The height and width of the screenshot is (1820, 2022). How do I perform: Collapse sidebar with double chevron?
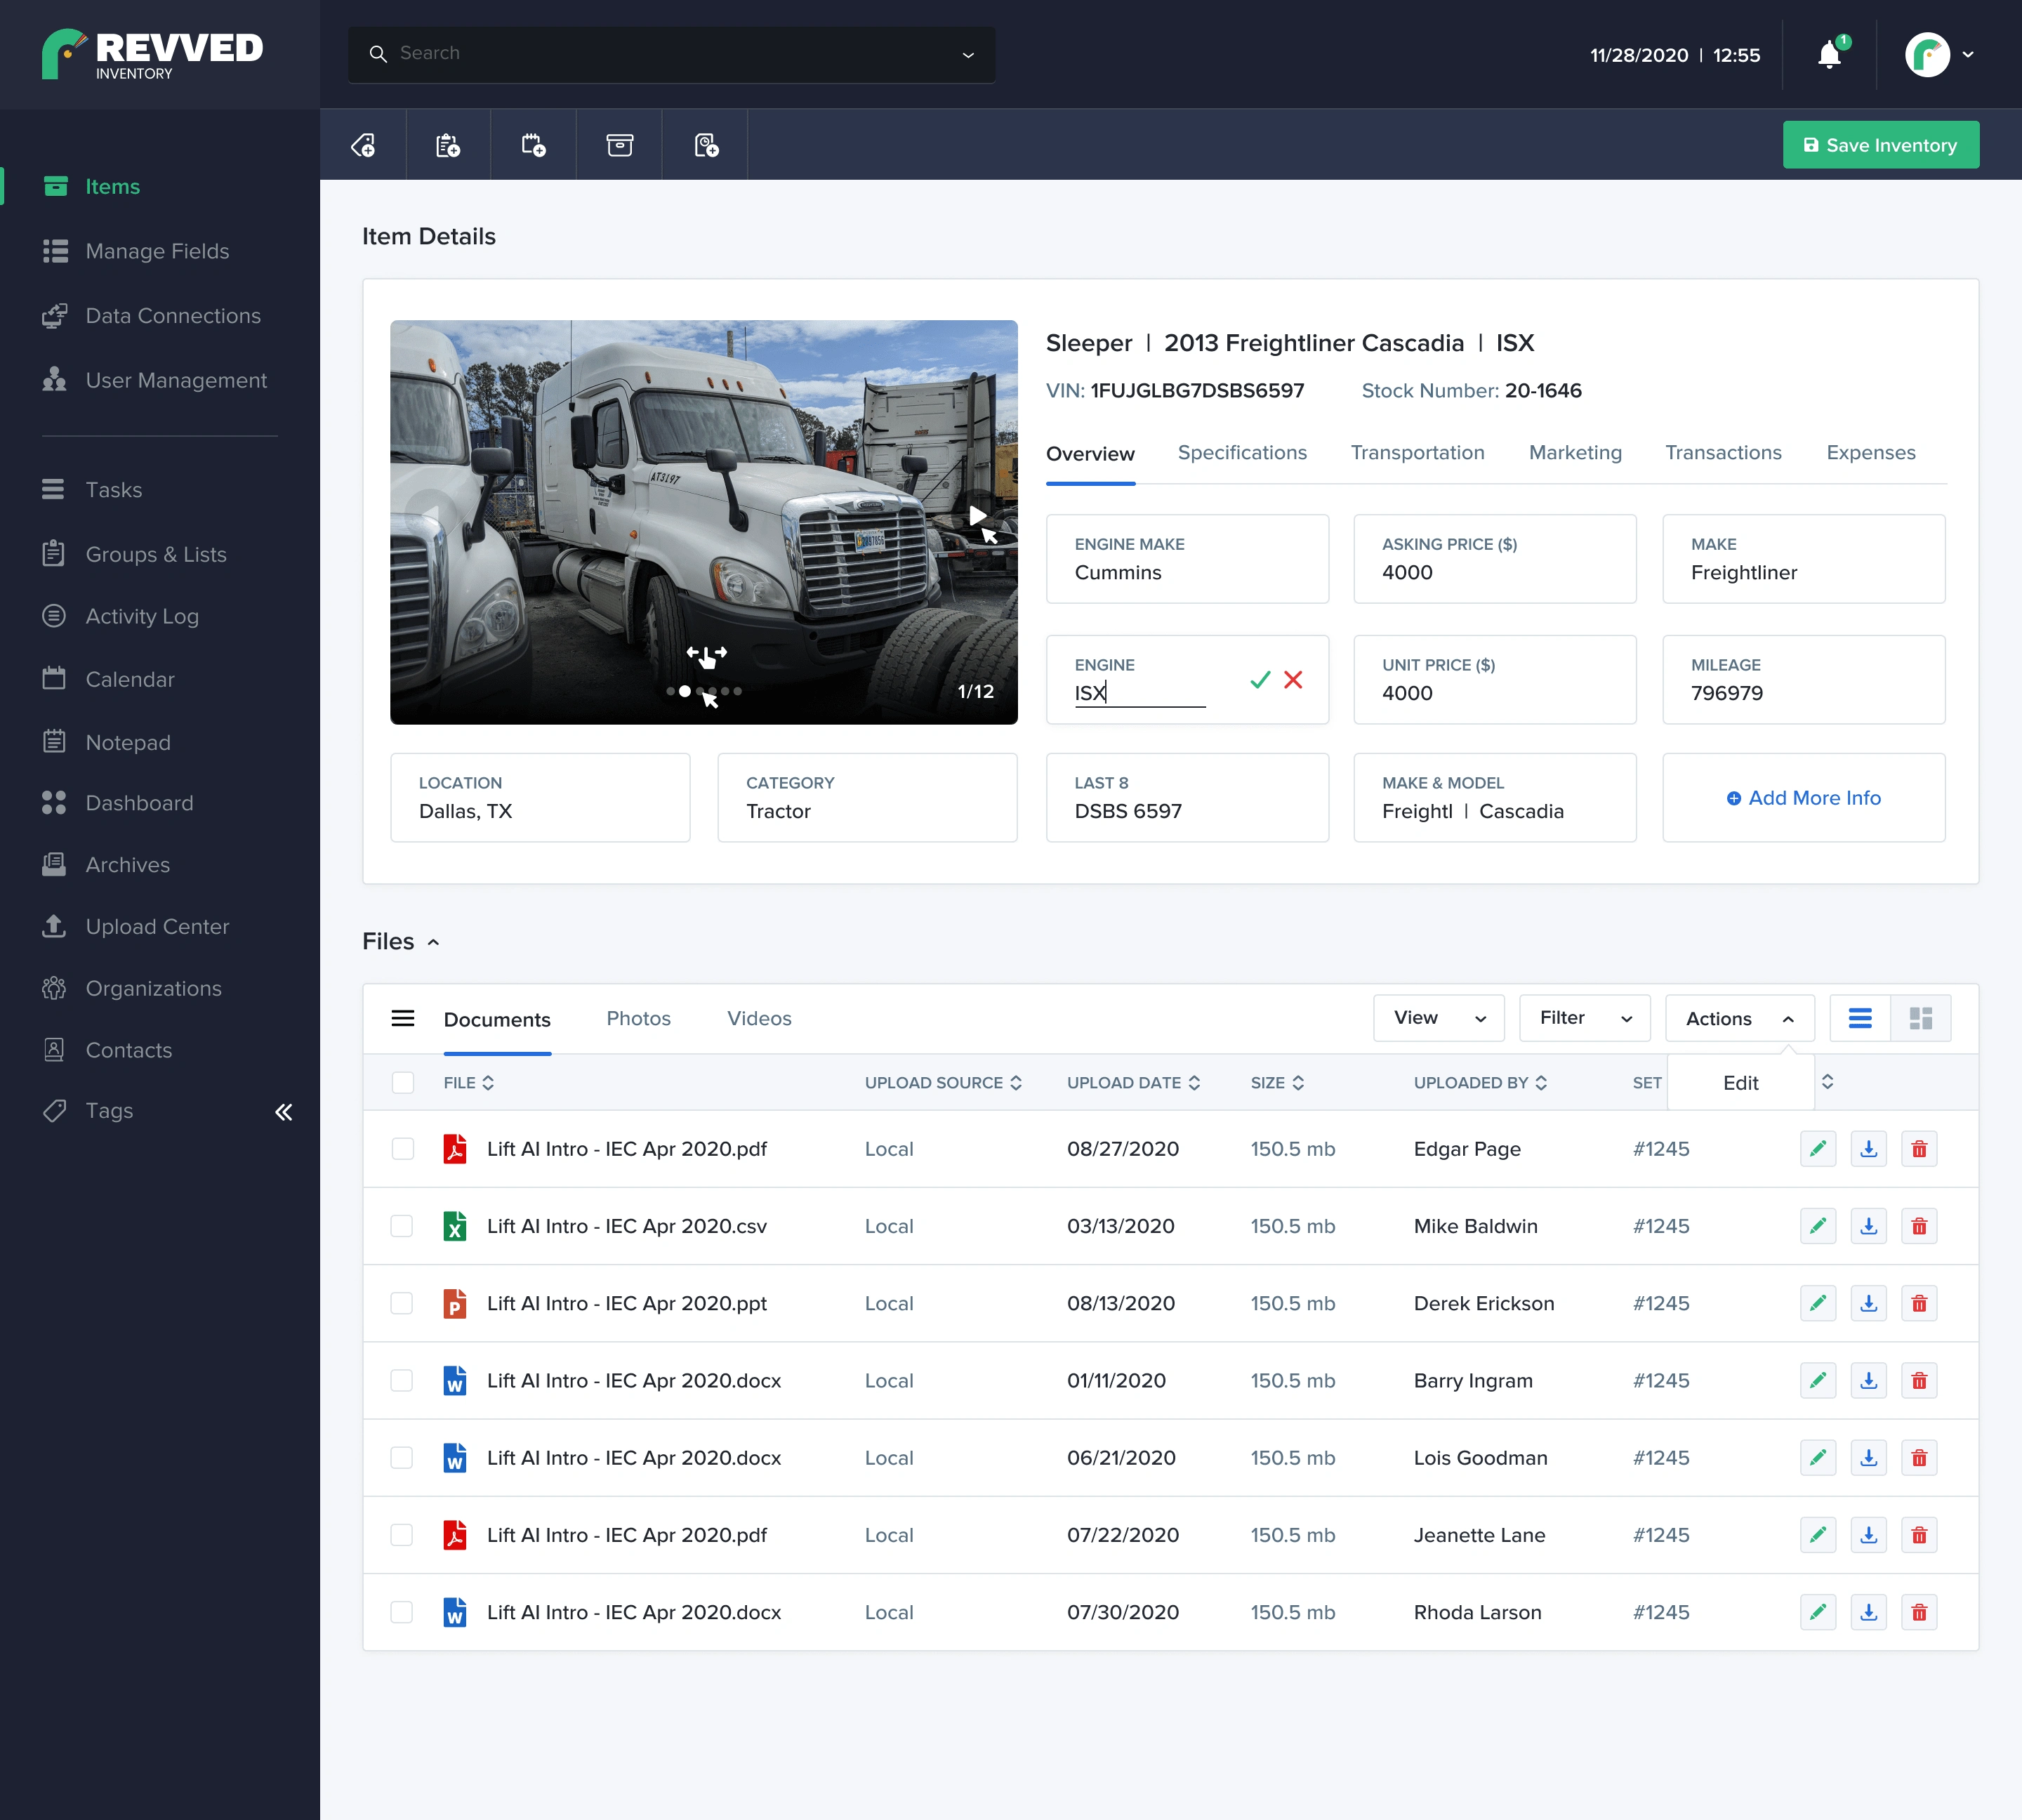click(x=284, y=1112)
